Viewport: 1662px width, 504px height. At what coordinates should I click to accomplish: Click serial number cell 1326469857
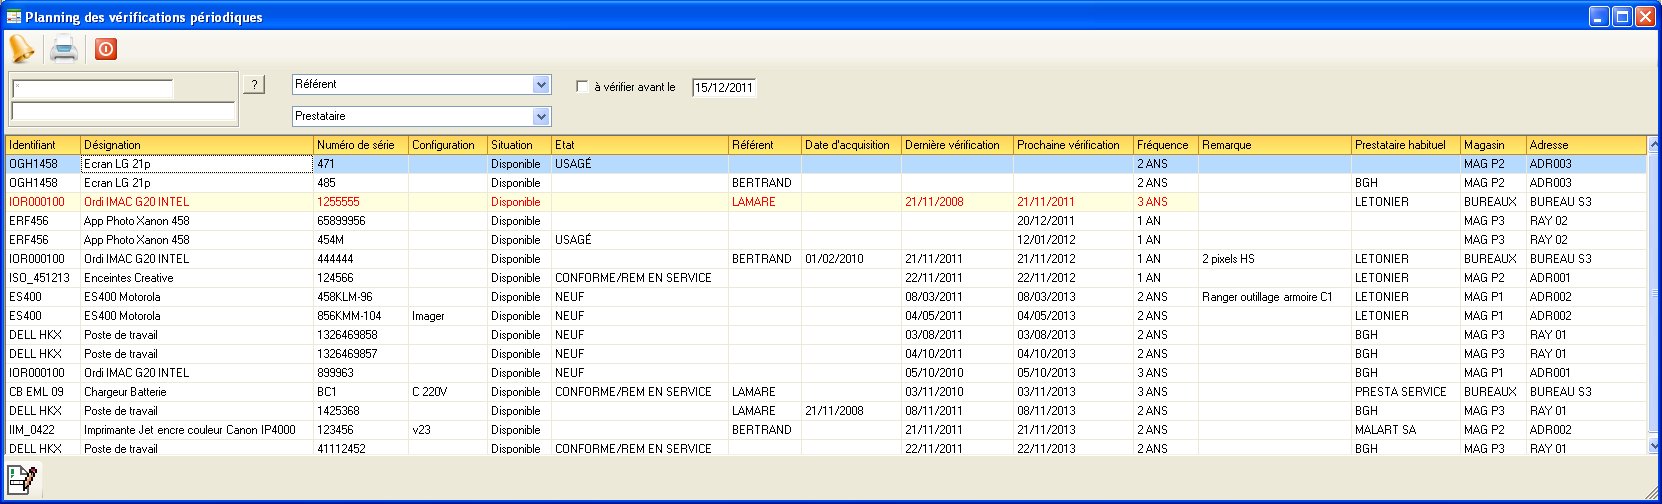(361, 354)
